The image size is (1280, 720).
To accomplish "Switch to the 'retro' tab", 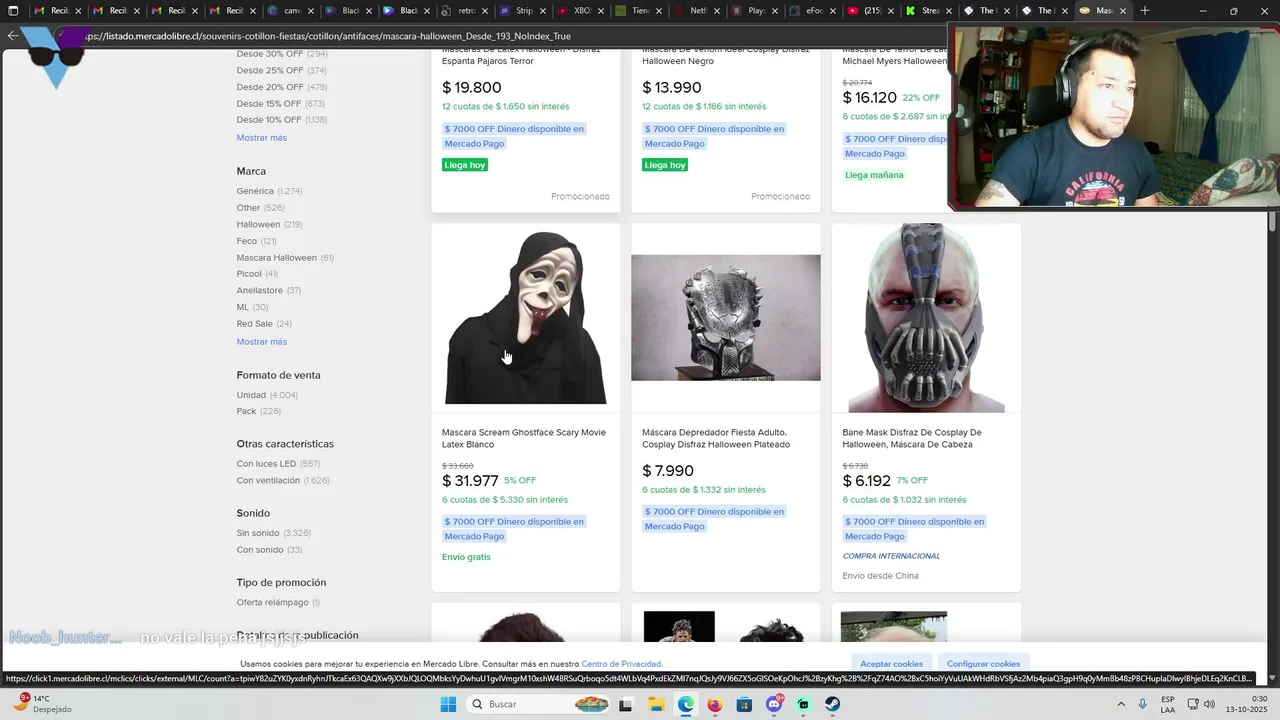I will point(465,11).
